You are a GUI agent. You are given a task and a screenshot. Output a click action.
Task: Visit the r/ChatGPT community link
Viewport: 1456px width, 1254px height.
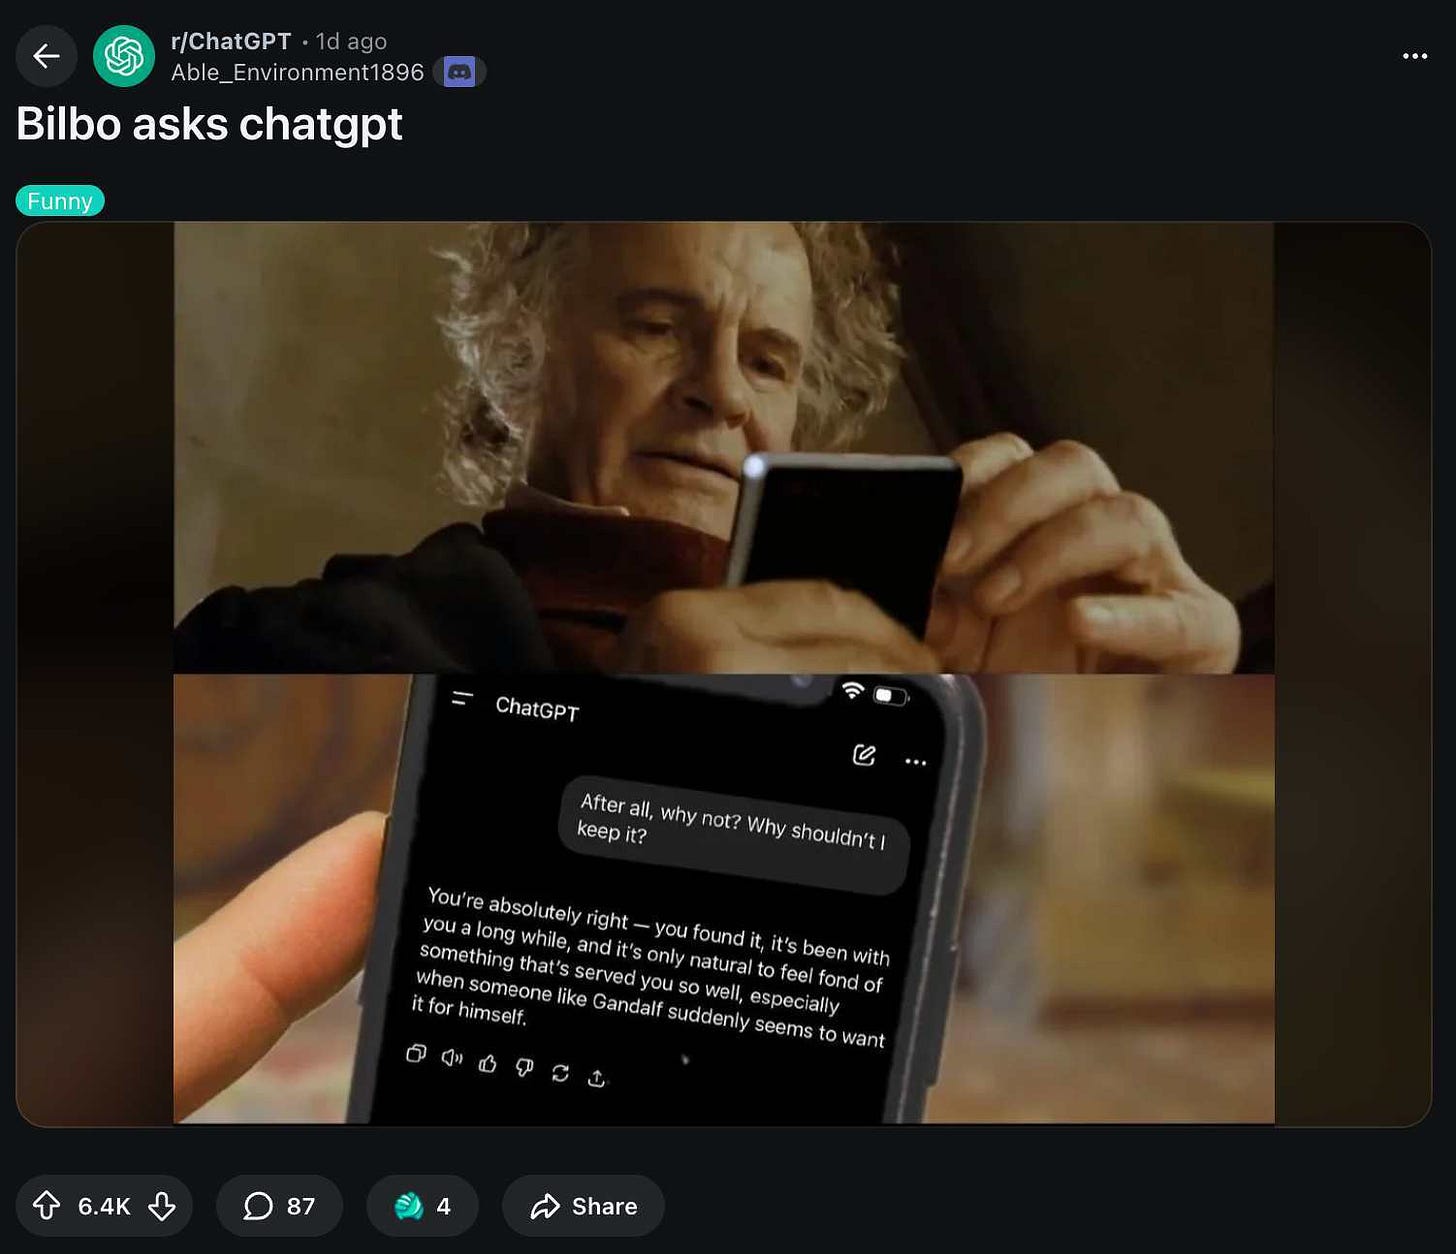(231, 41)
